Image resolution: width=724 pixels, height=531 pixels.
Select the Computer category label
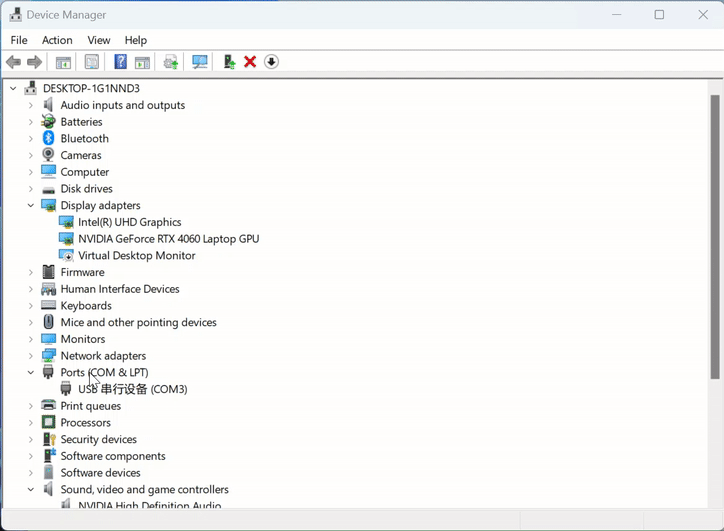pos(84,172)
